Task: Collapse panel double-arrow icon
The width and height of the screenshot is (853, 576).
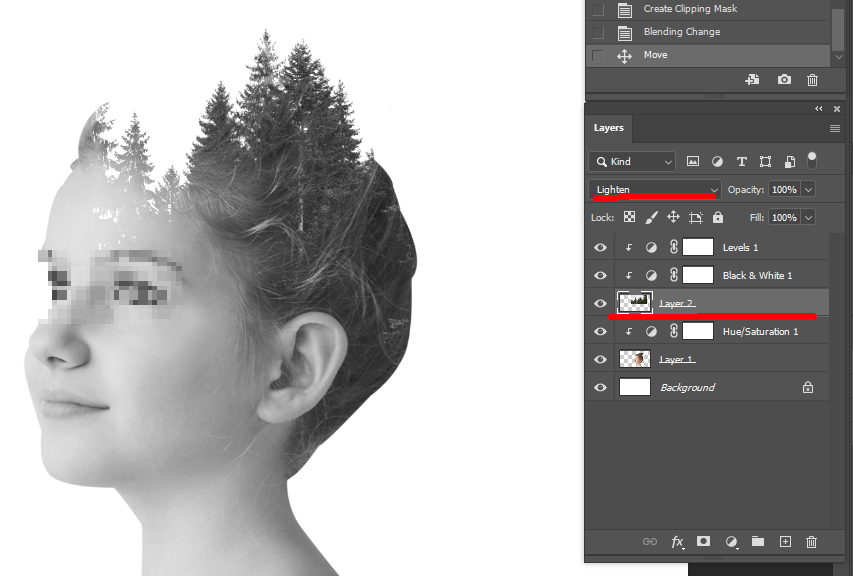Action: click(x=819, y=109)
